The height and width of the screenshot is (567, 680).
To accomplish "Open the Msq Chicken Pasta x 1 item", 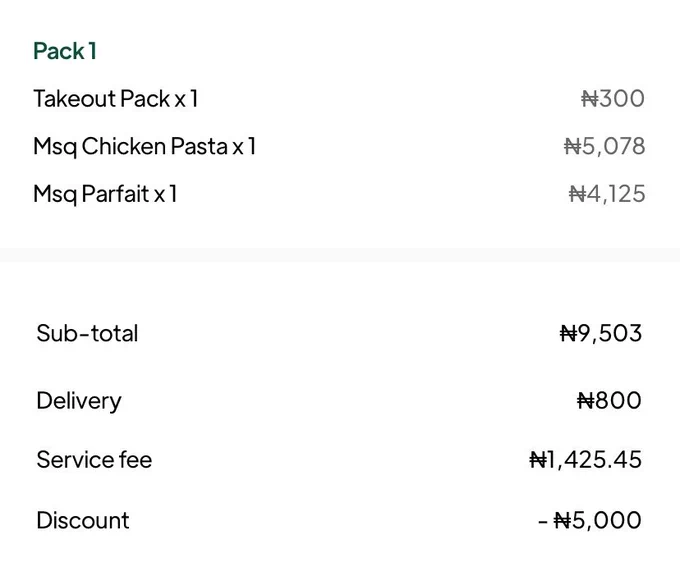I will 144,146.
